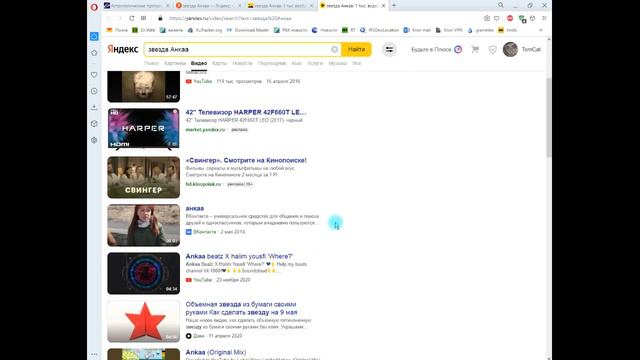Image resolution: width=640 pixels, height=360 pixels.
Task: Open the green VPN extension icon
Action: coord(522,19)
